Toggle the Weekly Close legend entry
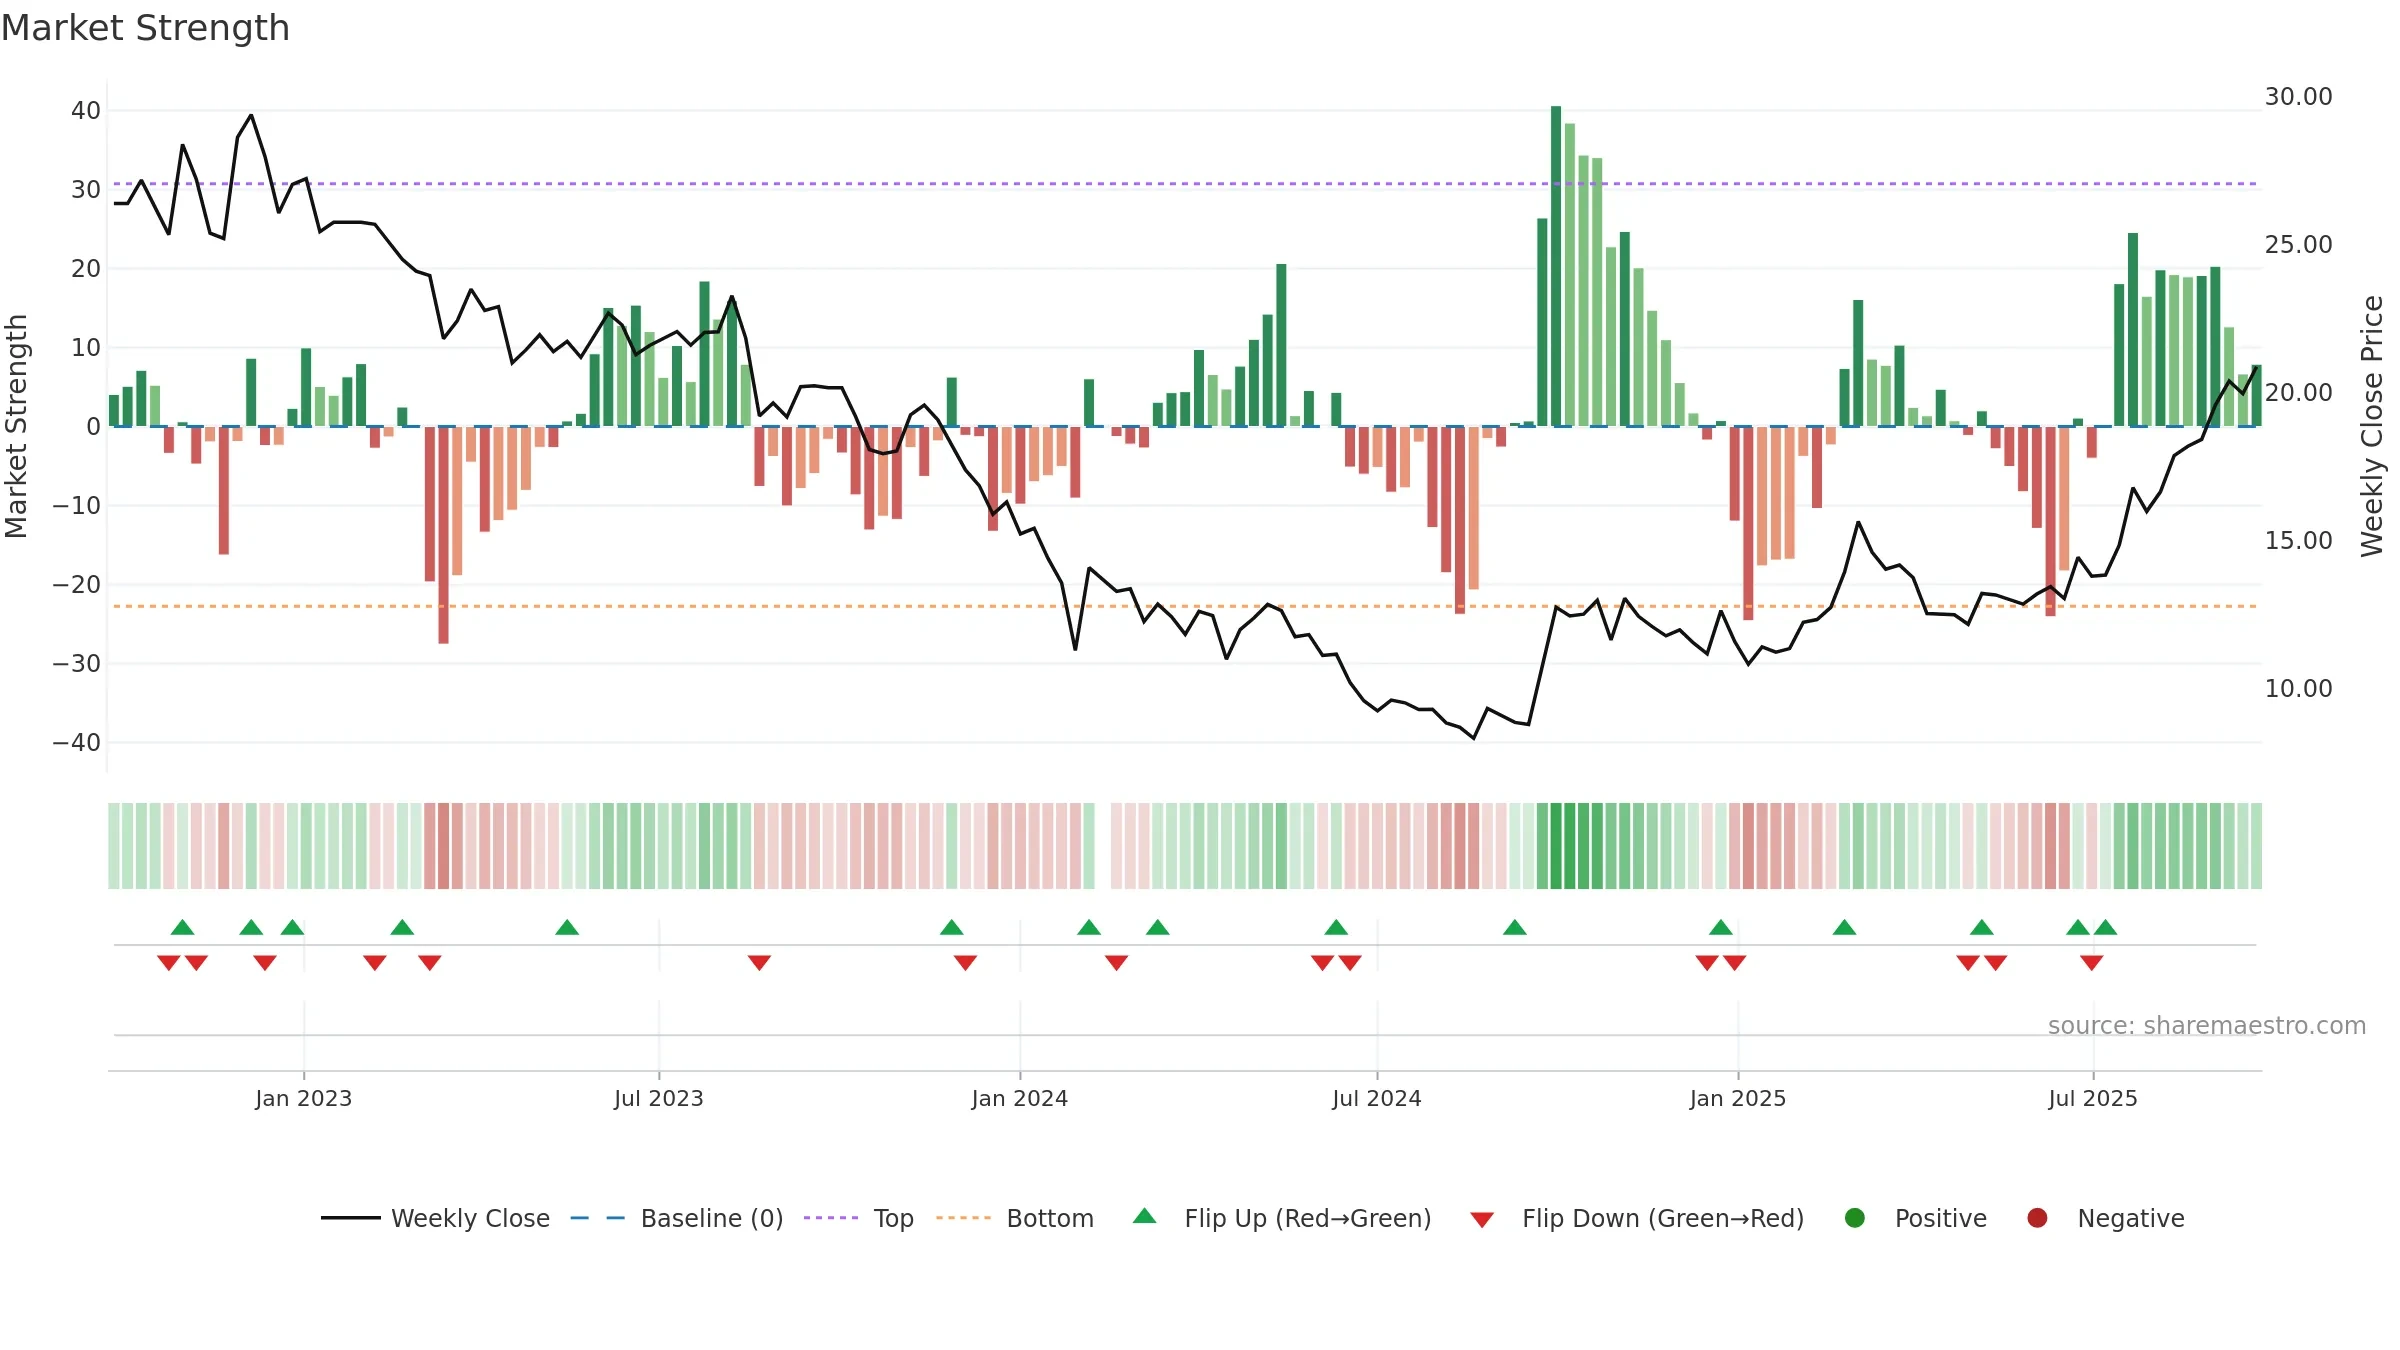 click(435, 1218)
